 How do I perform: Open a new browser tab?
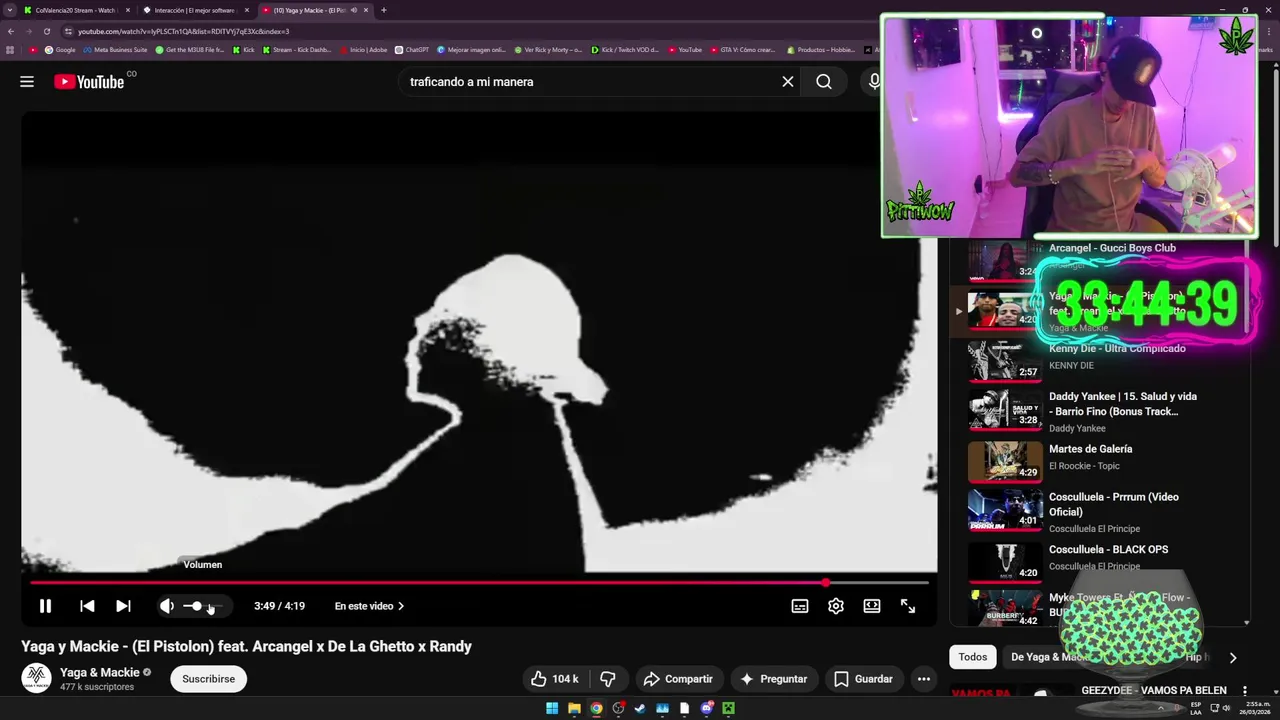point(384,10)
